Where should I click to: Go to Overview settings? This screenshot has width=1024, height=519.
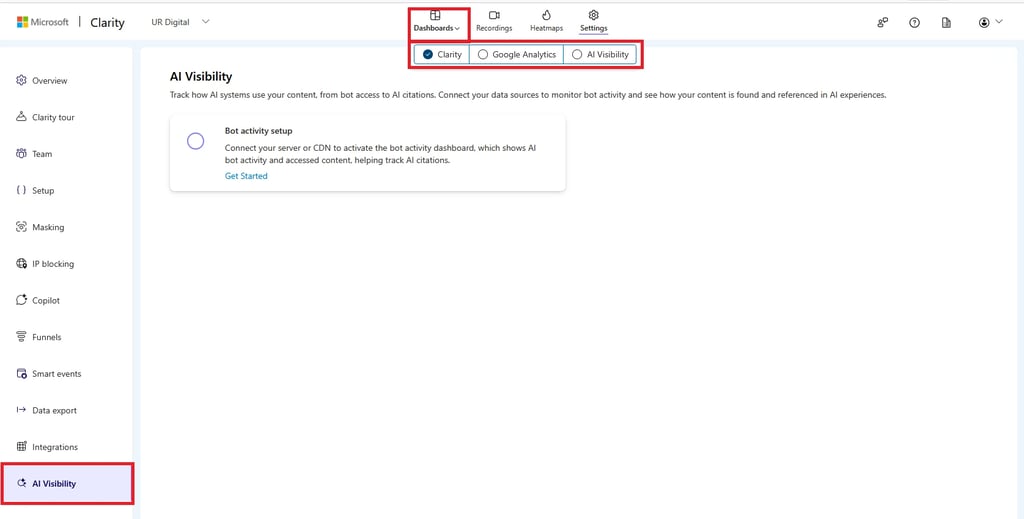click(50, 81)
